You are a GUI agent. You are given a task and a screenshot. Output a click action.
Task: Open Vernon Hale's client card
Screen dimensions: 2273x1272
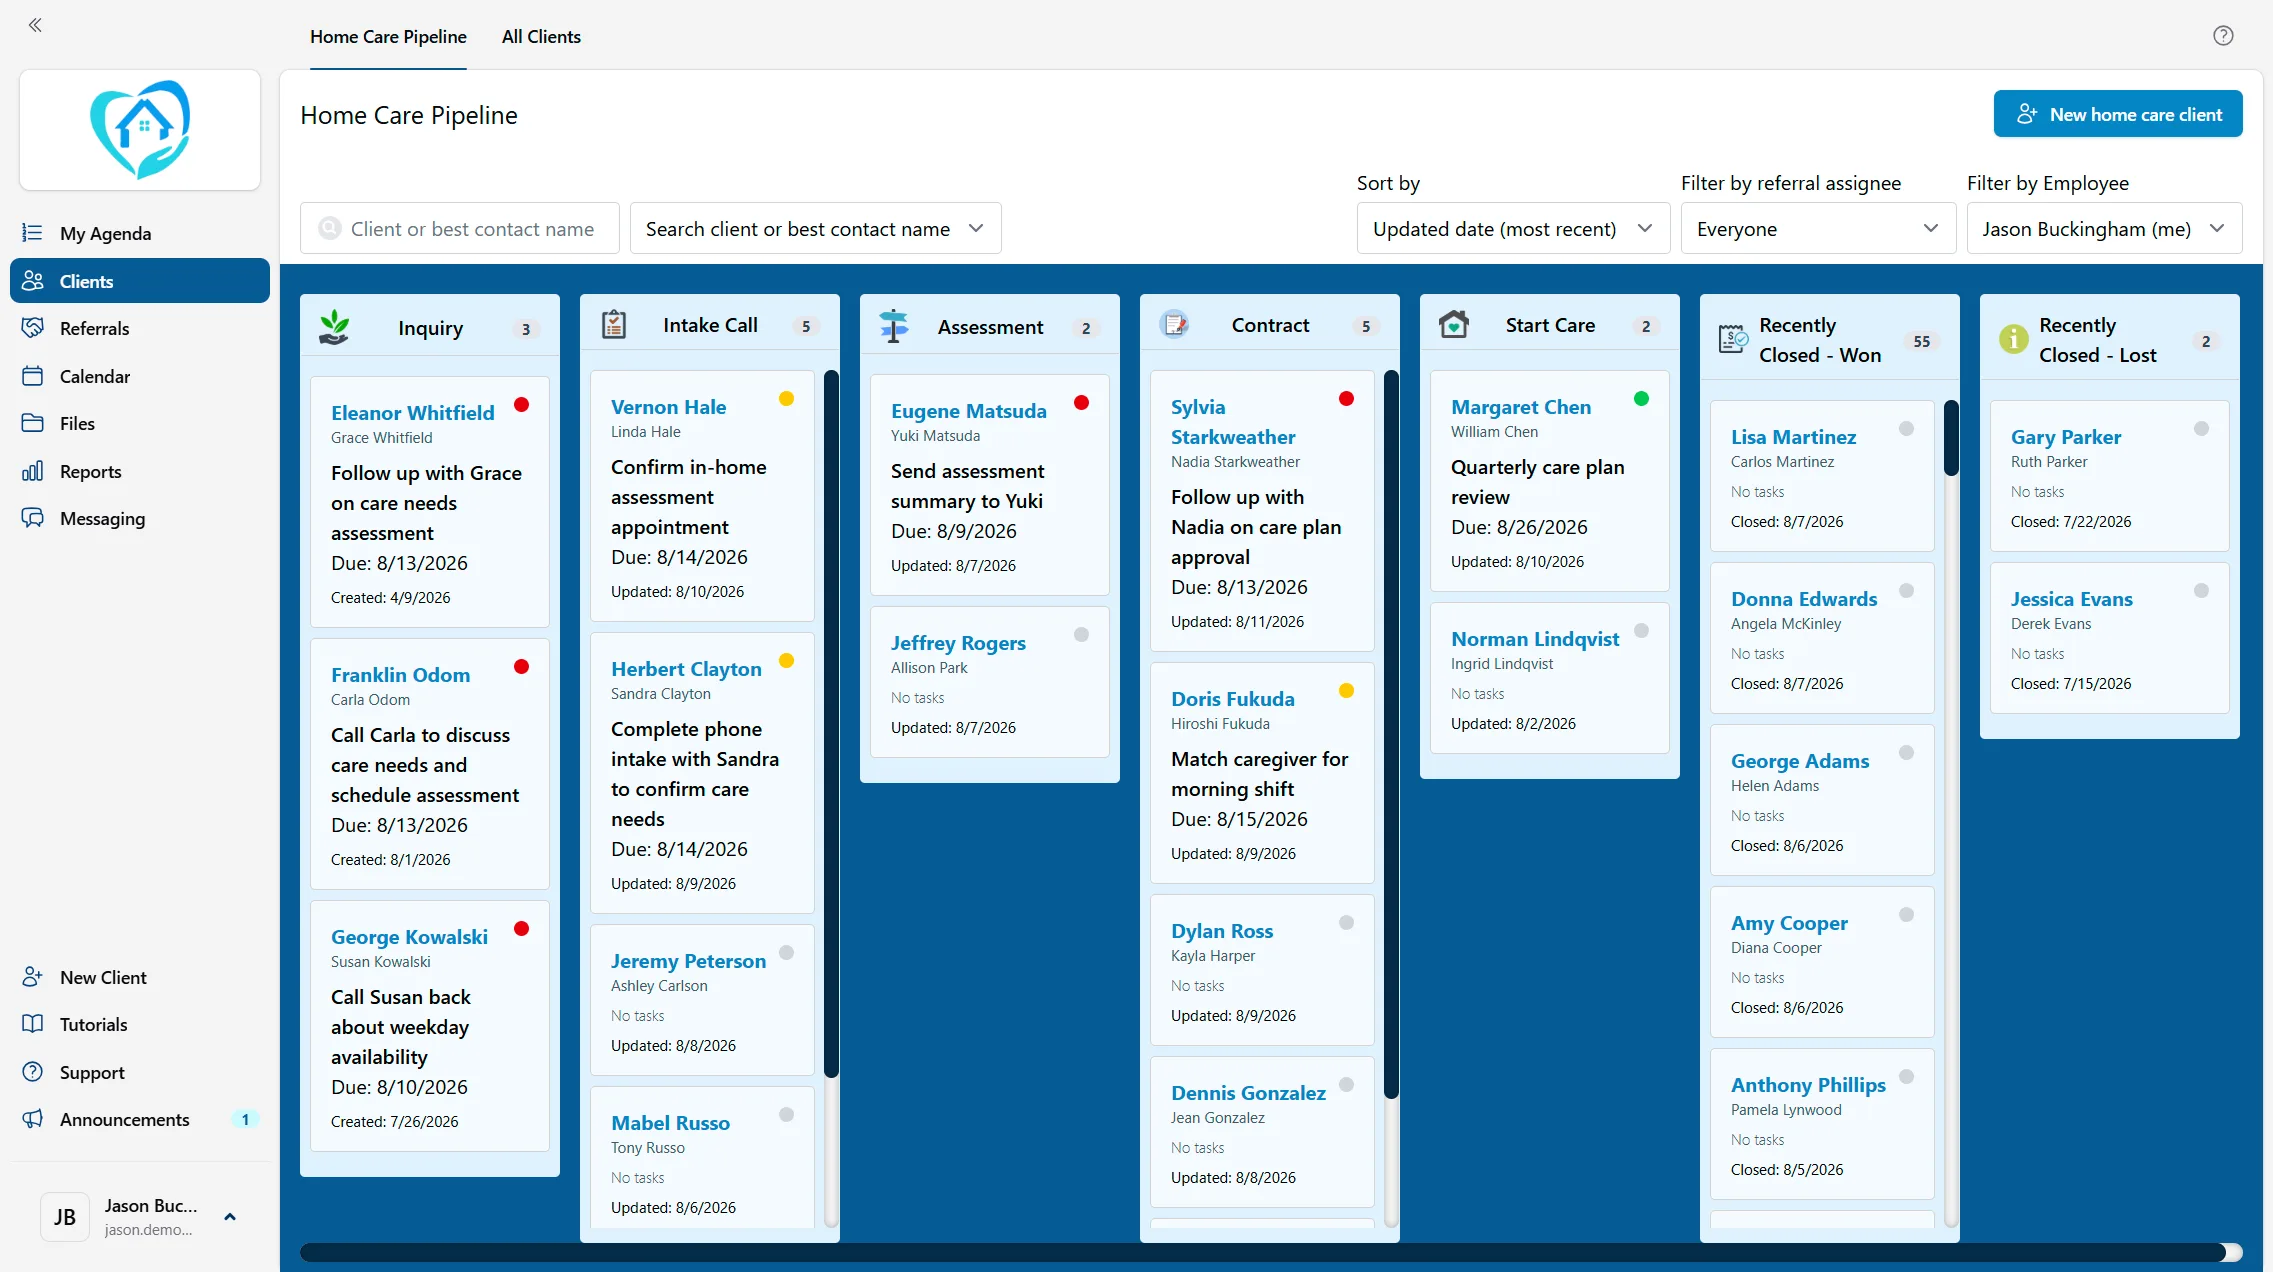702,496
